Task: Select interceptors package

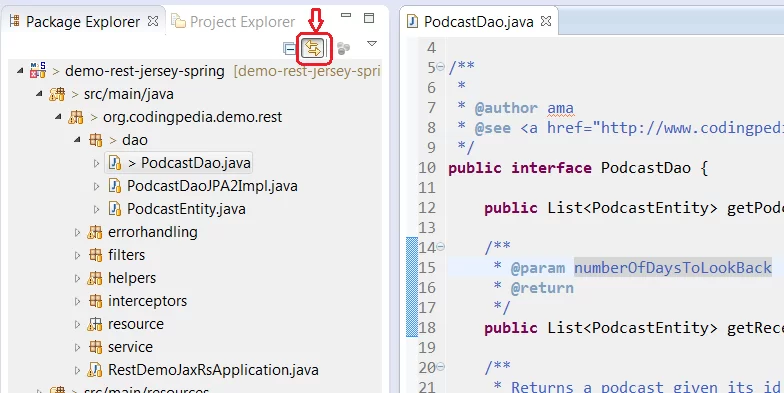Action: pos(148,301)
